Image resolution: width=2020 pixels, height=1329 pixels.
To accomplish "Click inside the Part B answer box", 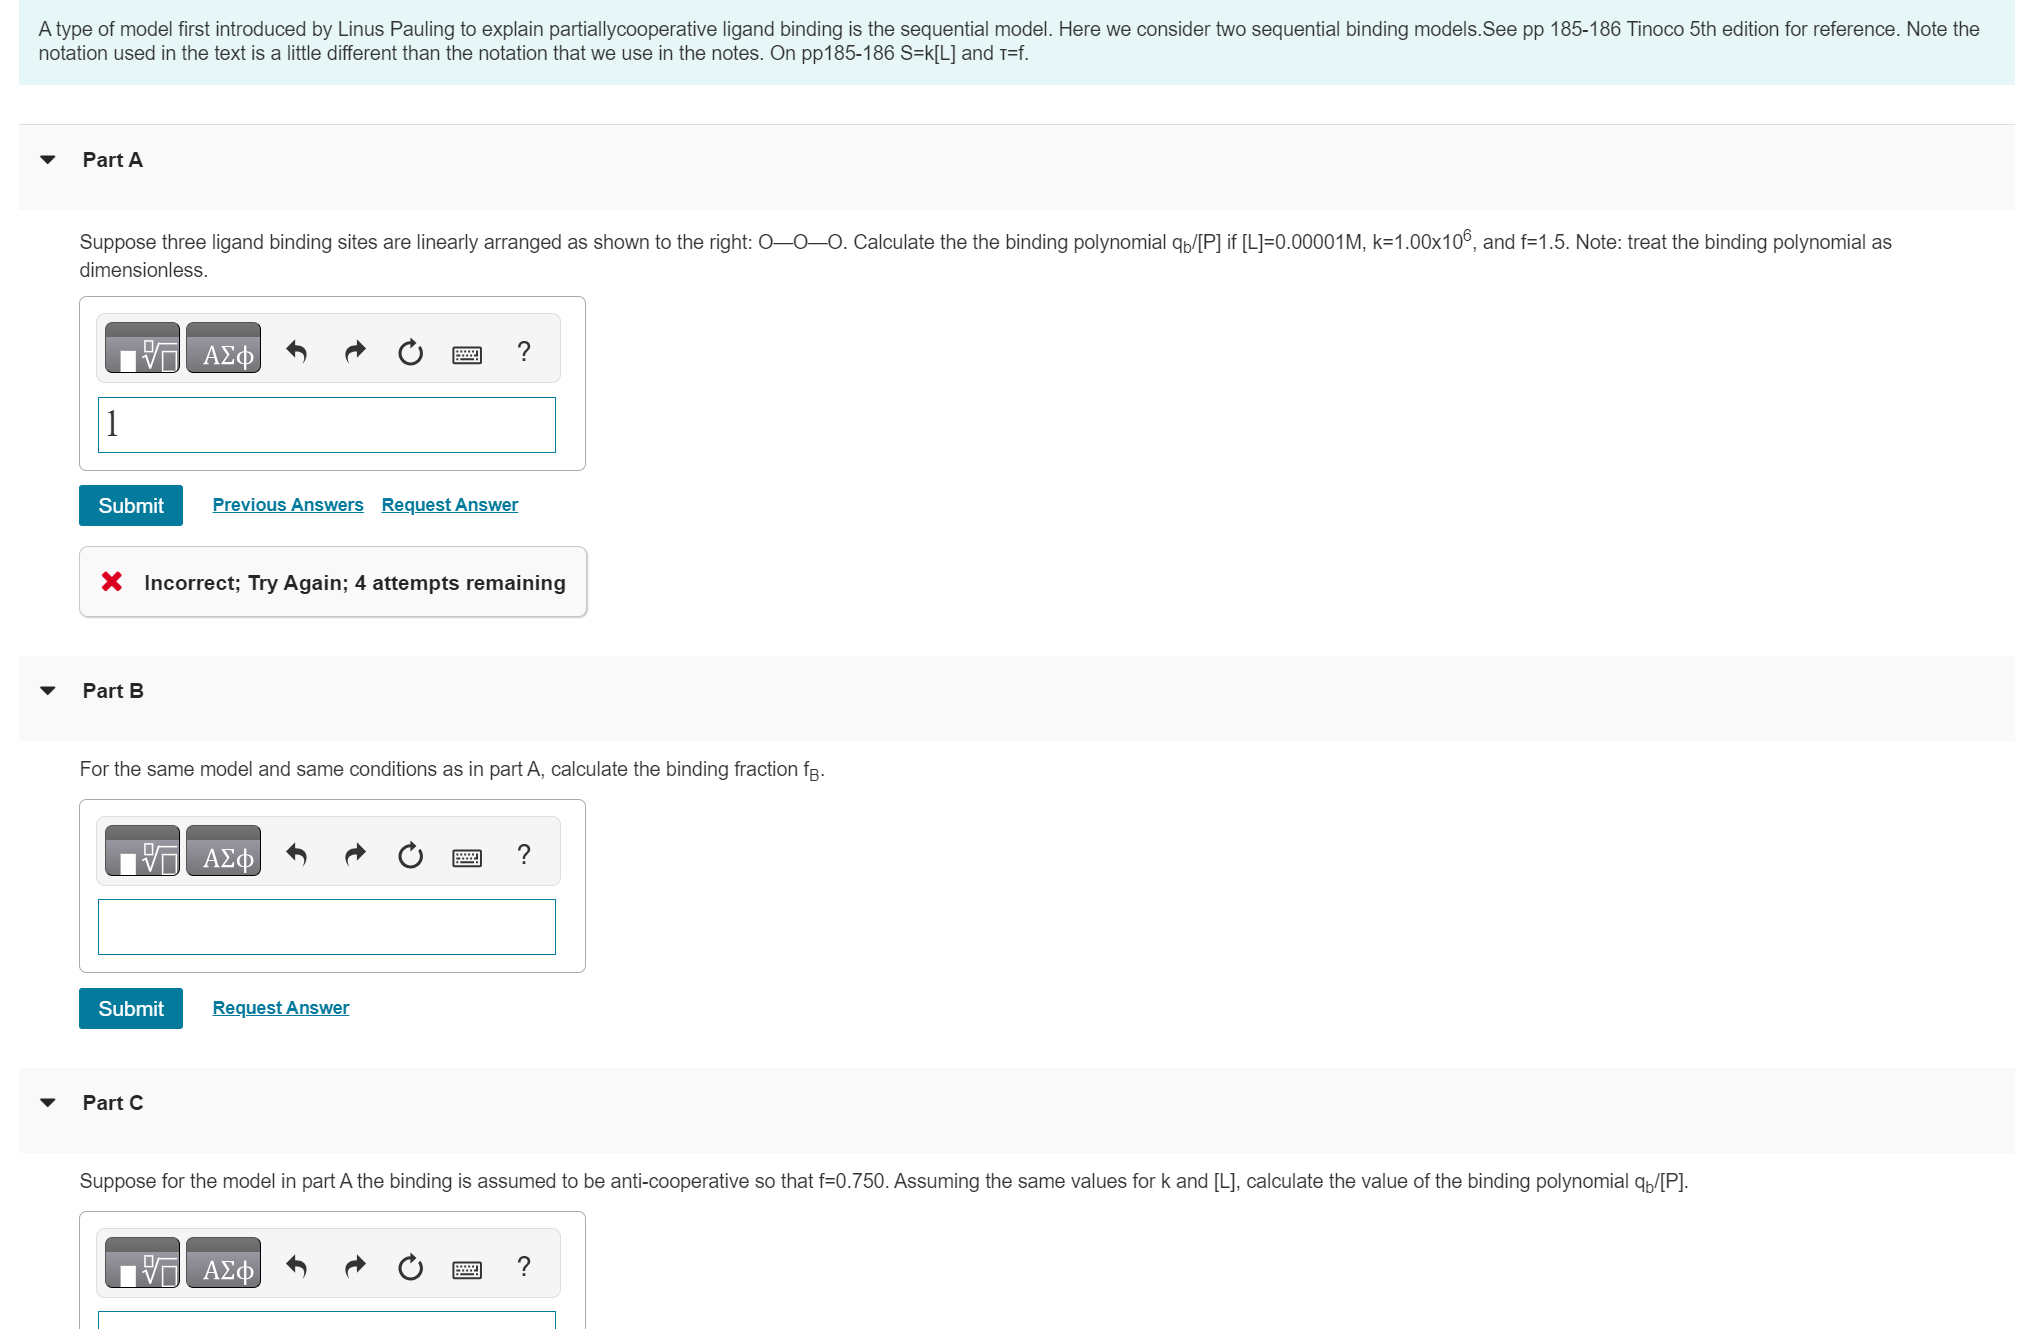I will (326, 927).
